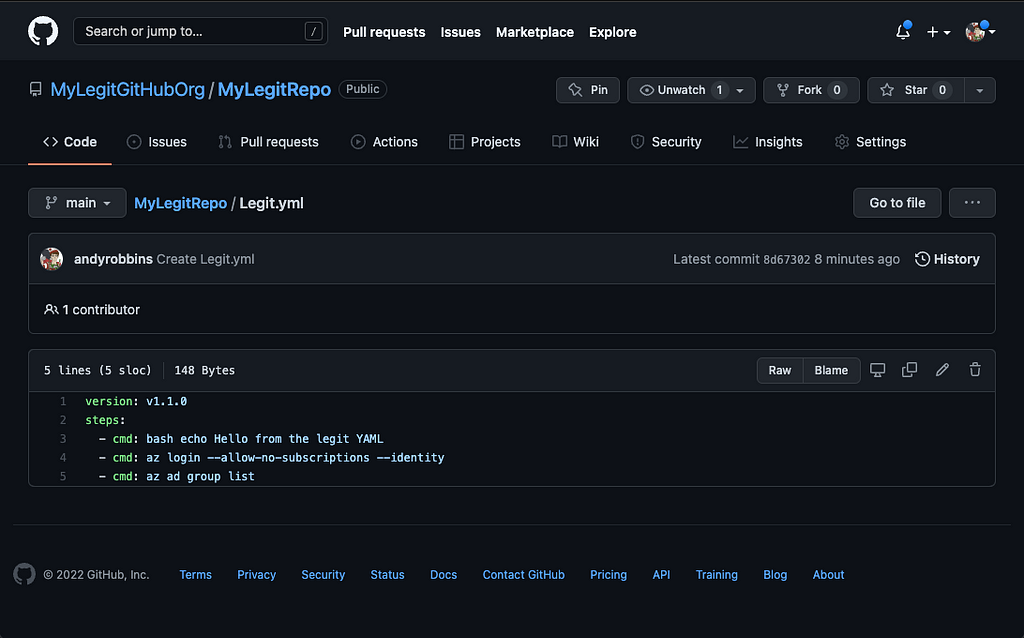Open the API footer link
1024x638 pixels.
[x=662, y=575]
